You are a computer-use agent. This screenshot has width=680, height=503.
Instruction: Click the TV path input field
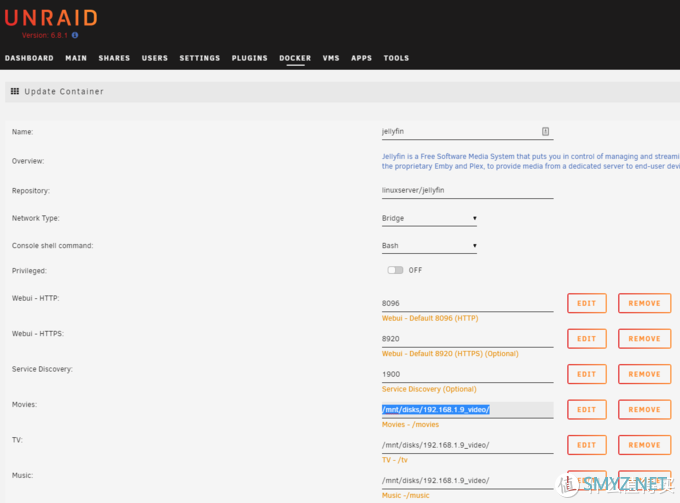click(468, 445)
